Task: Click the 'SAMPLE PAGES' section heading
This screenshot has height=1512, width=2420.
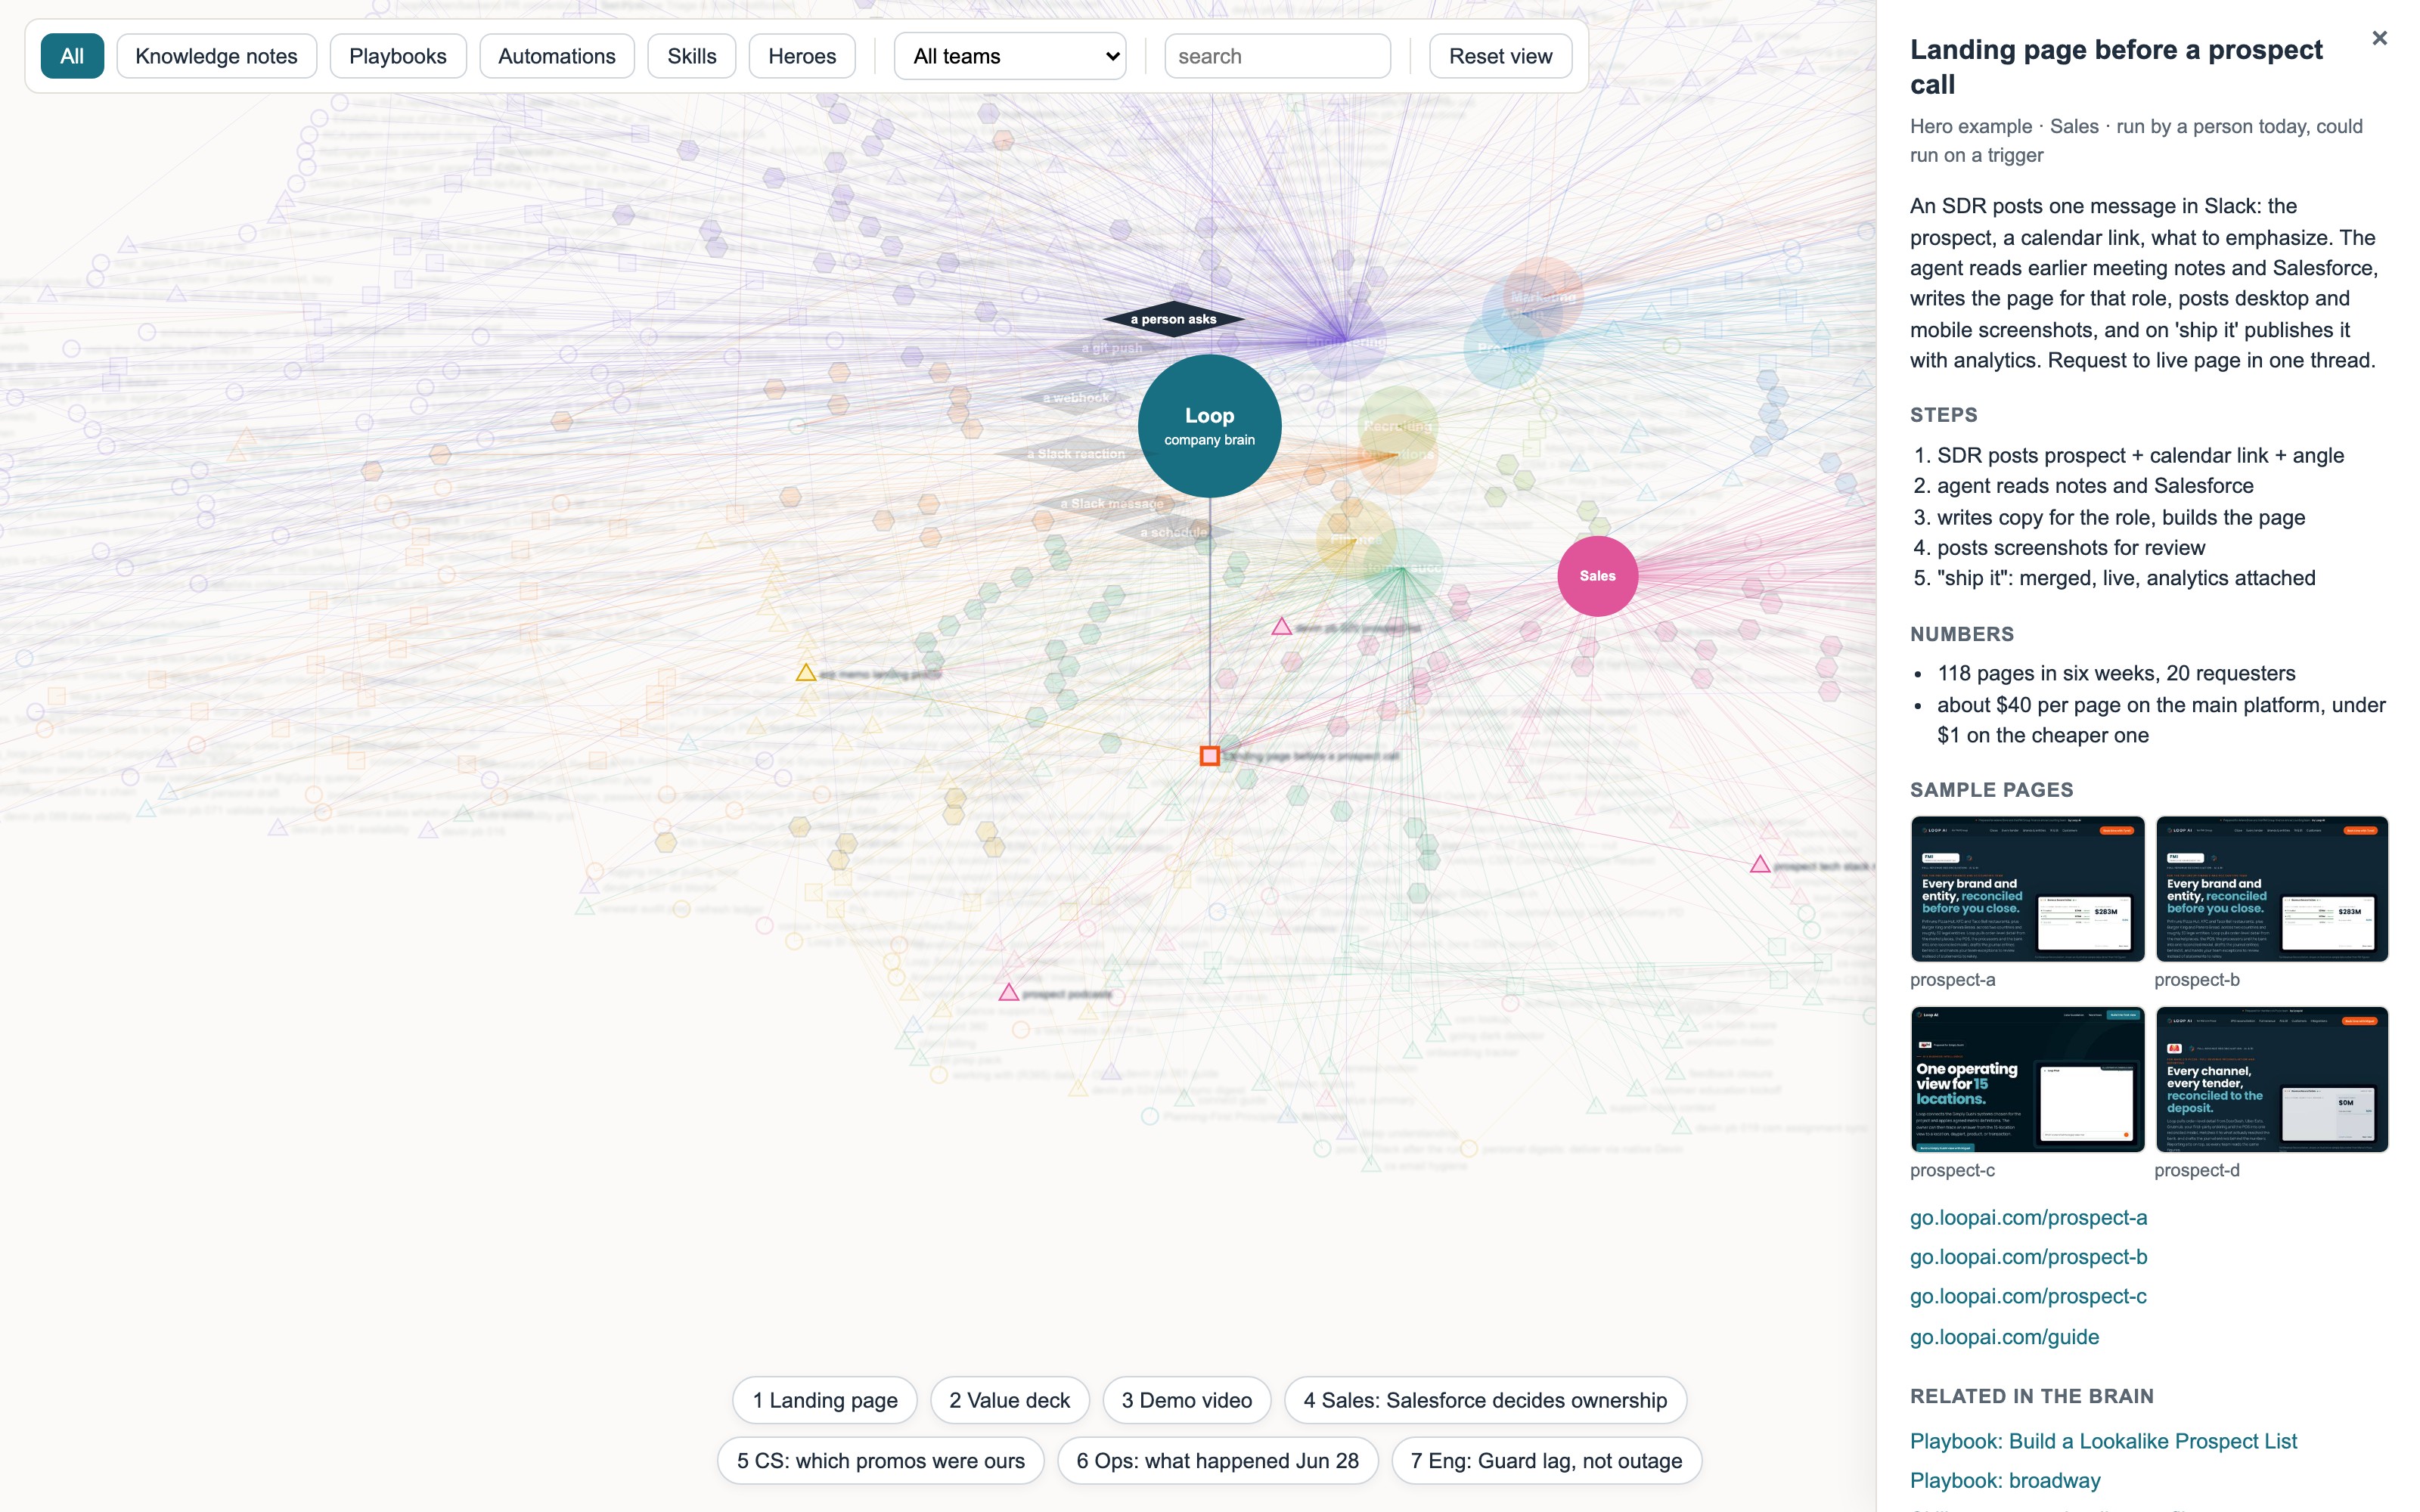Action: (x=1991, y=790)
